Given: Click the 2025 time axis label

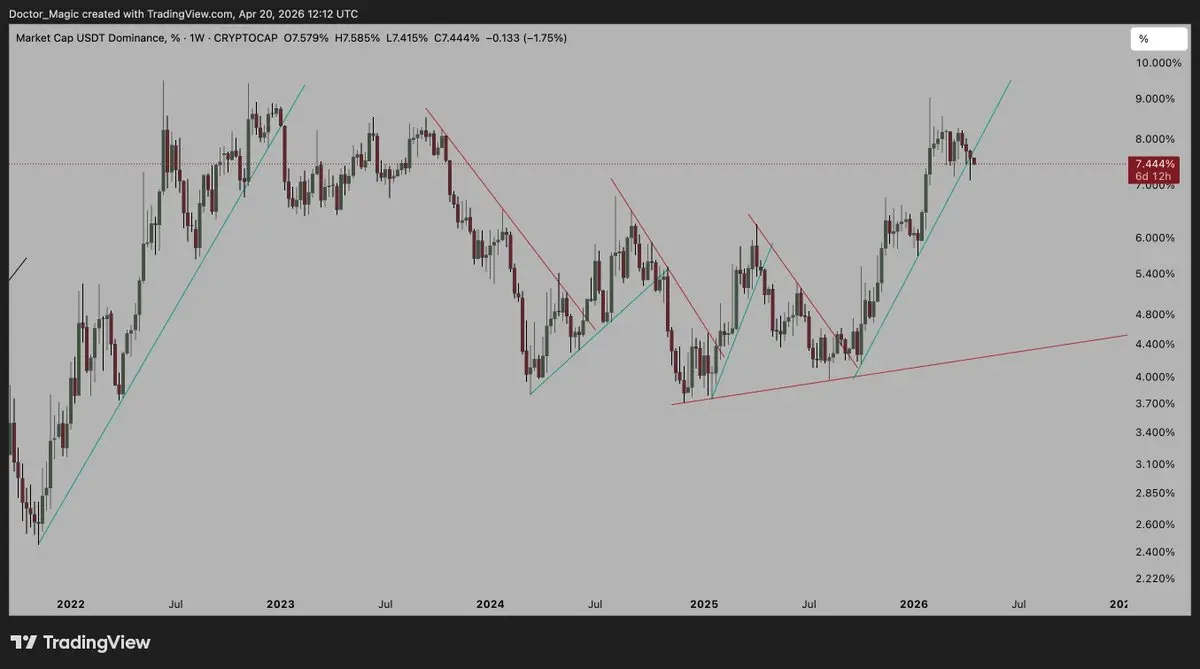Looking at the screenshot, I should (704, 604).
